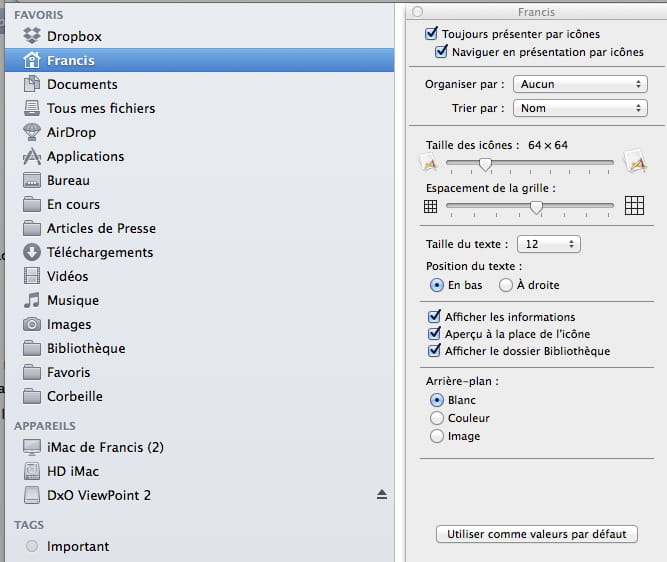Click the large icon size preview image
Screen dimensions: 667x562
pos(635,161)
